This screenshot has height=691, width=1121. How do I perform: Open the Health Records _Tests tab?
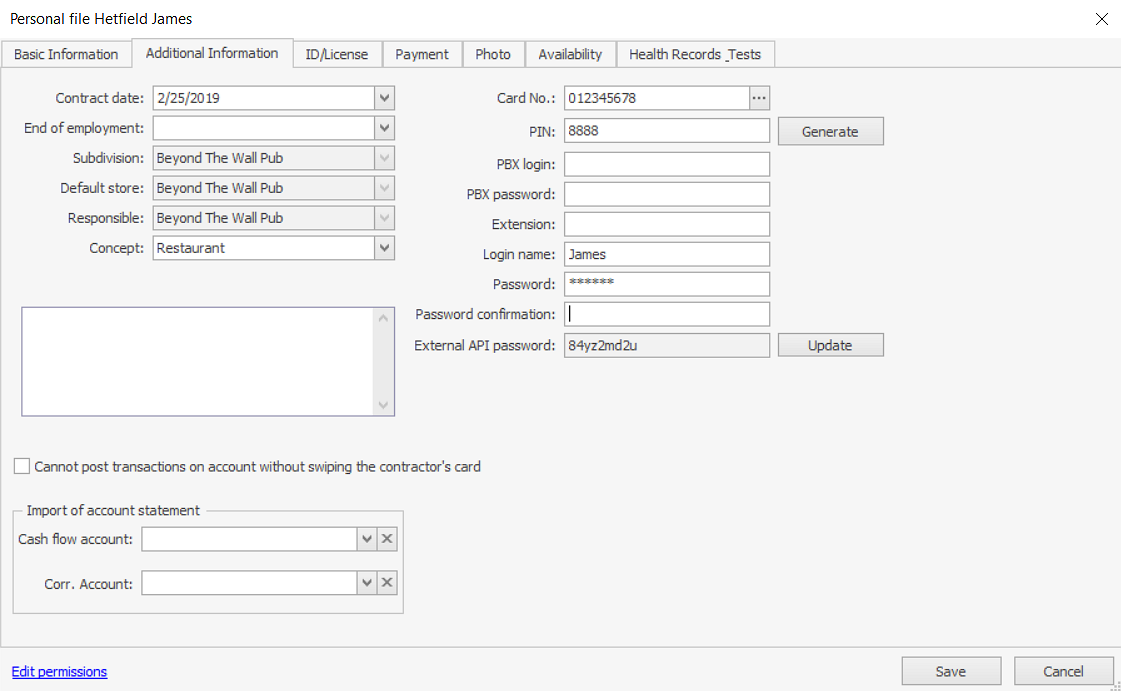pyautogui.click(x=695, y=54)
